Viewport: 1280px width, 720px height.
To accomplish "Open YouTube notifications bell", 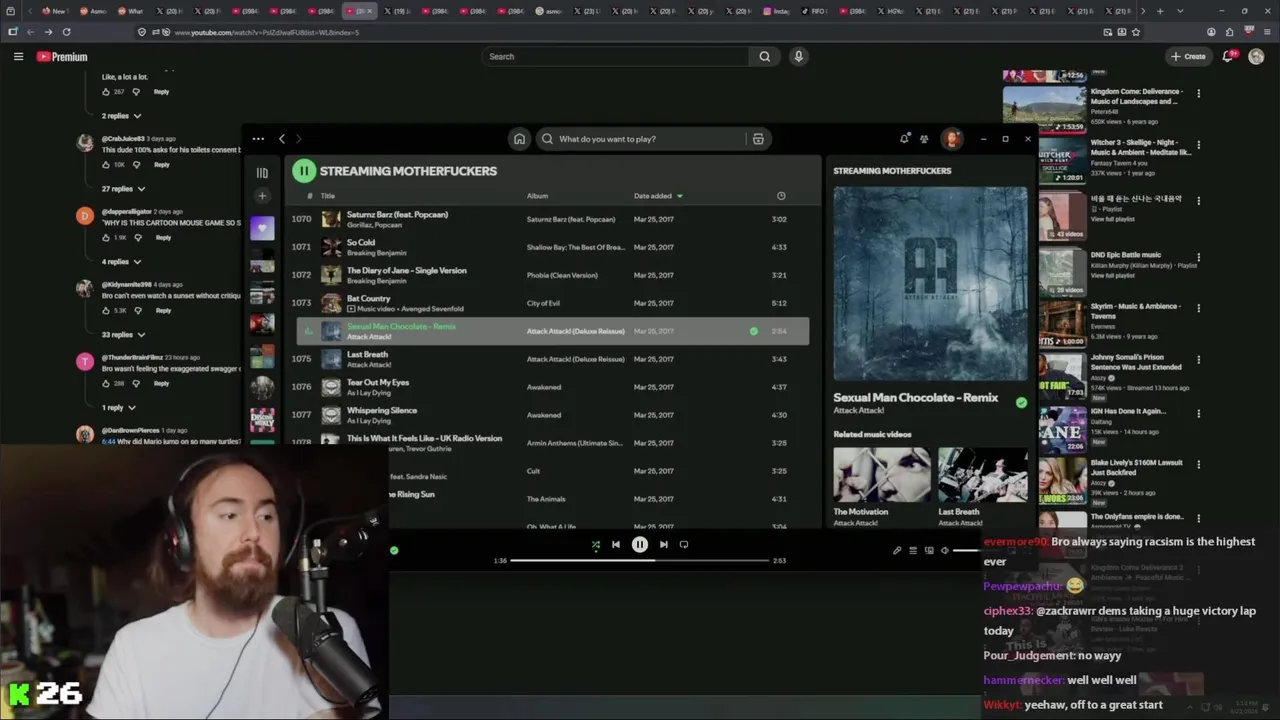I will 1228,57.
